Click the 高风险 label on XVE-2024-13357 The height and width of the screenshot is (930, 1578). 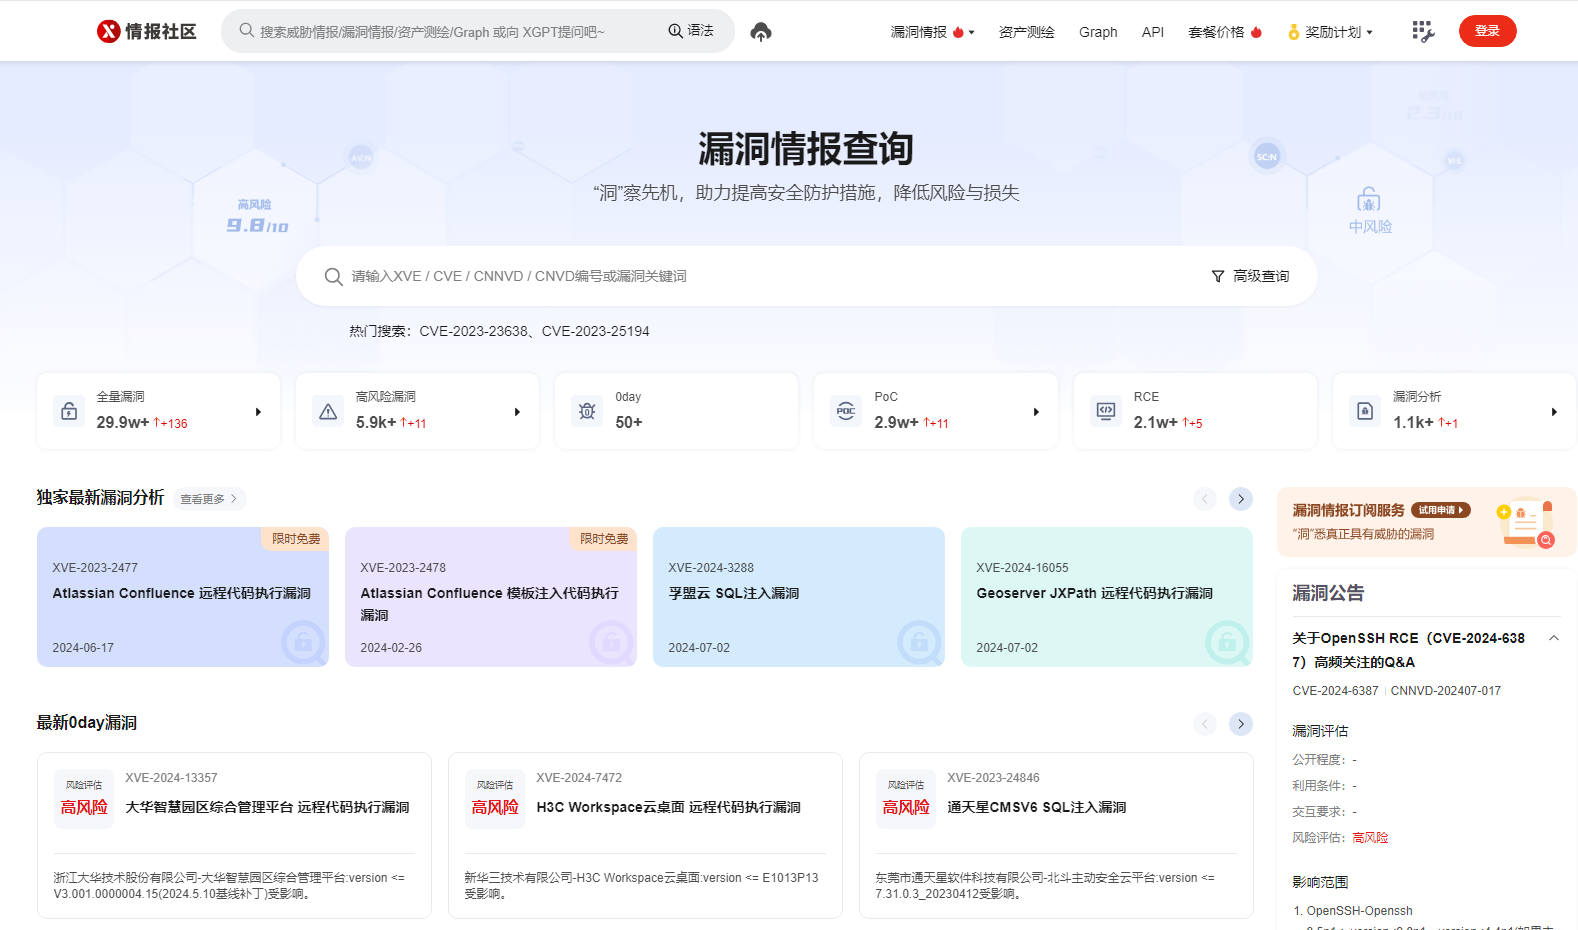coord(84,807)
